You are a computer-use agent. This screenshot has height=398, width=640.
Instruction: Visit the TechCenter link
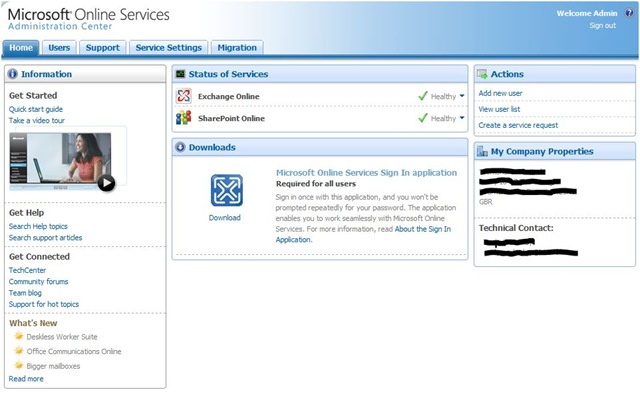(27, 270)
